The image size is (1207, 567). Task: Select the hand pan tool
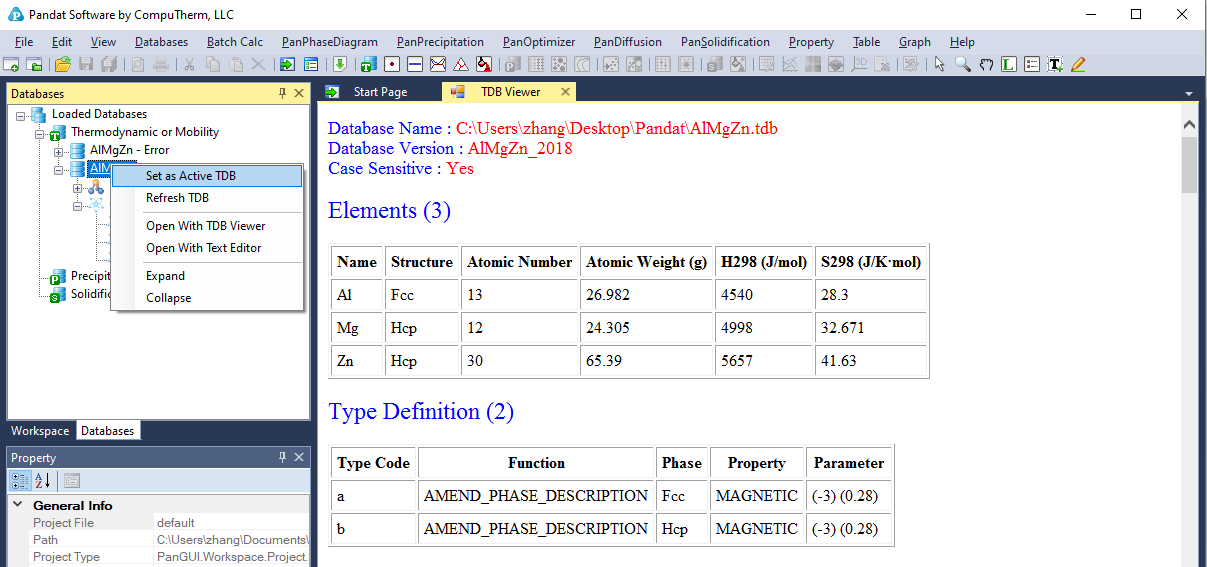click(x=986, y=64)
